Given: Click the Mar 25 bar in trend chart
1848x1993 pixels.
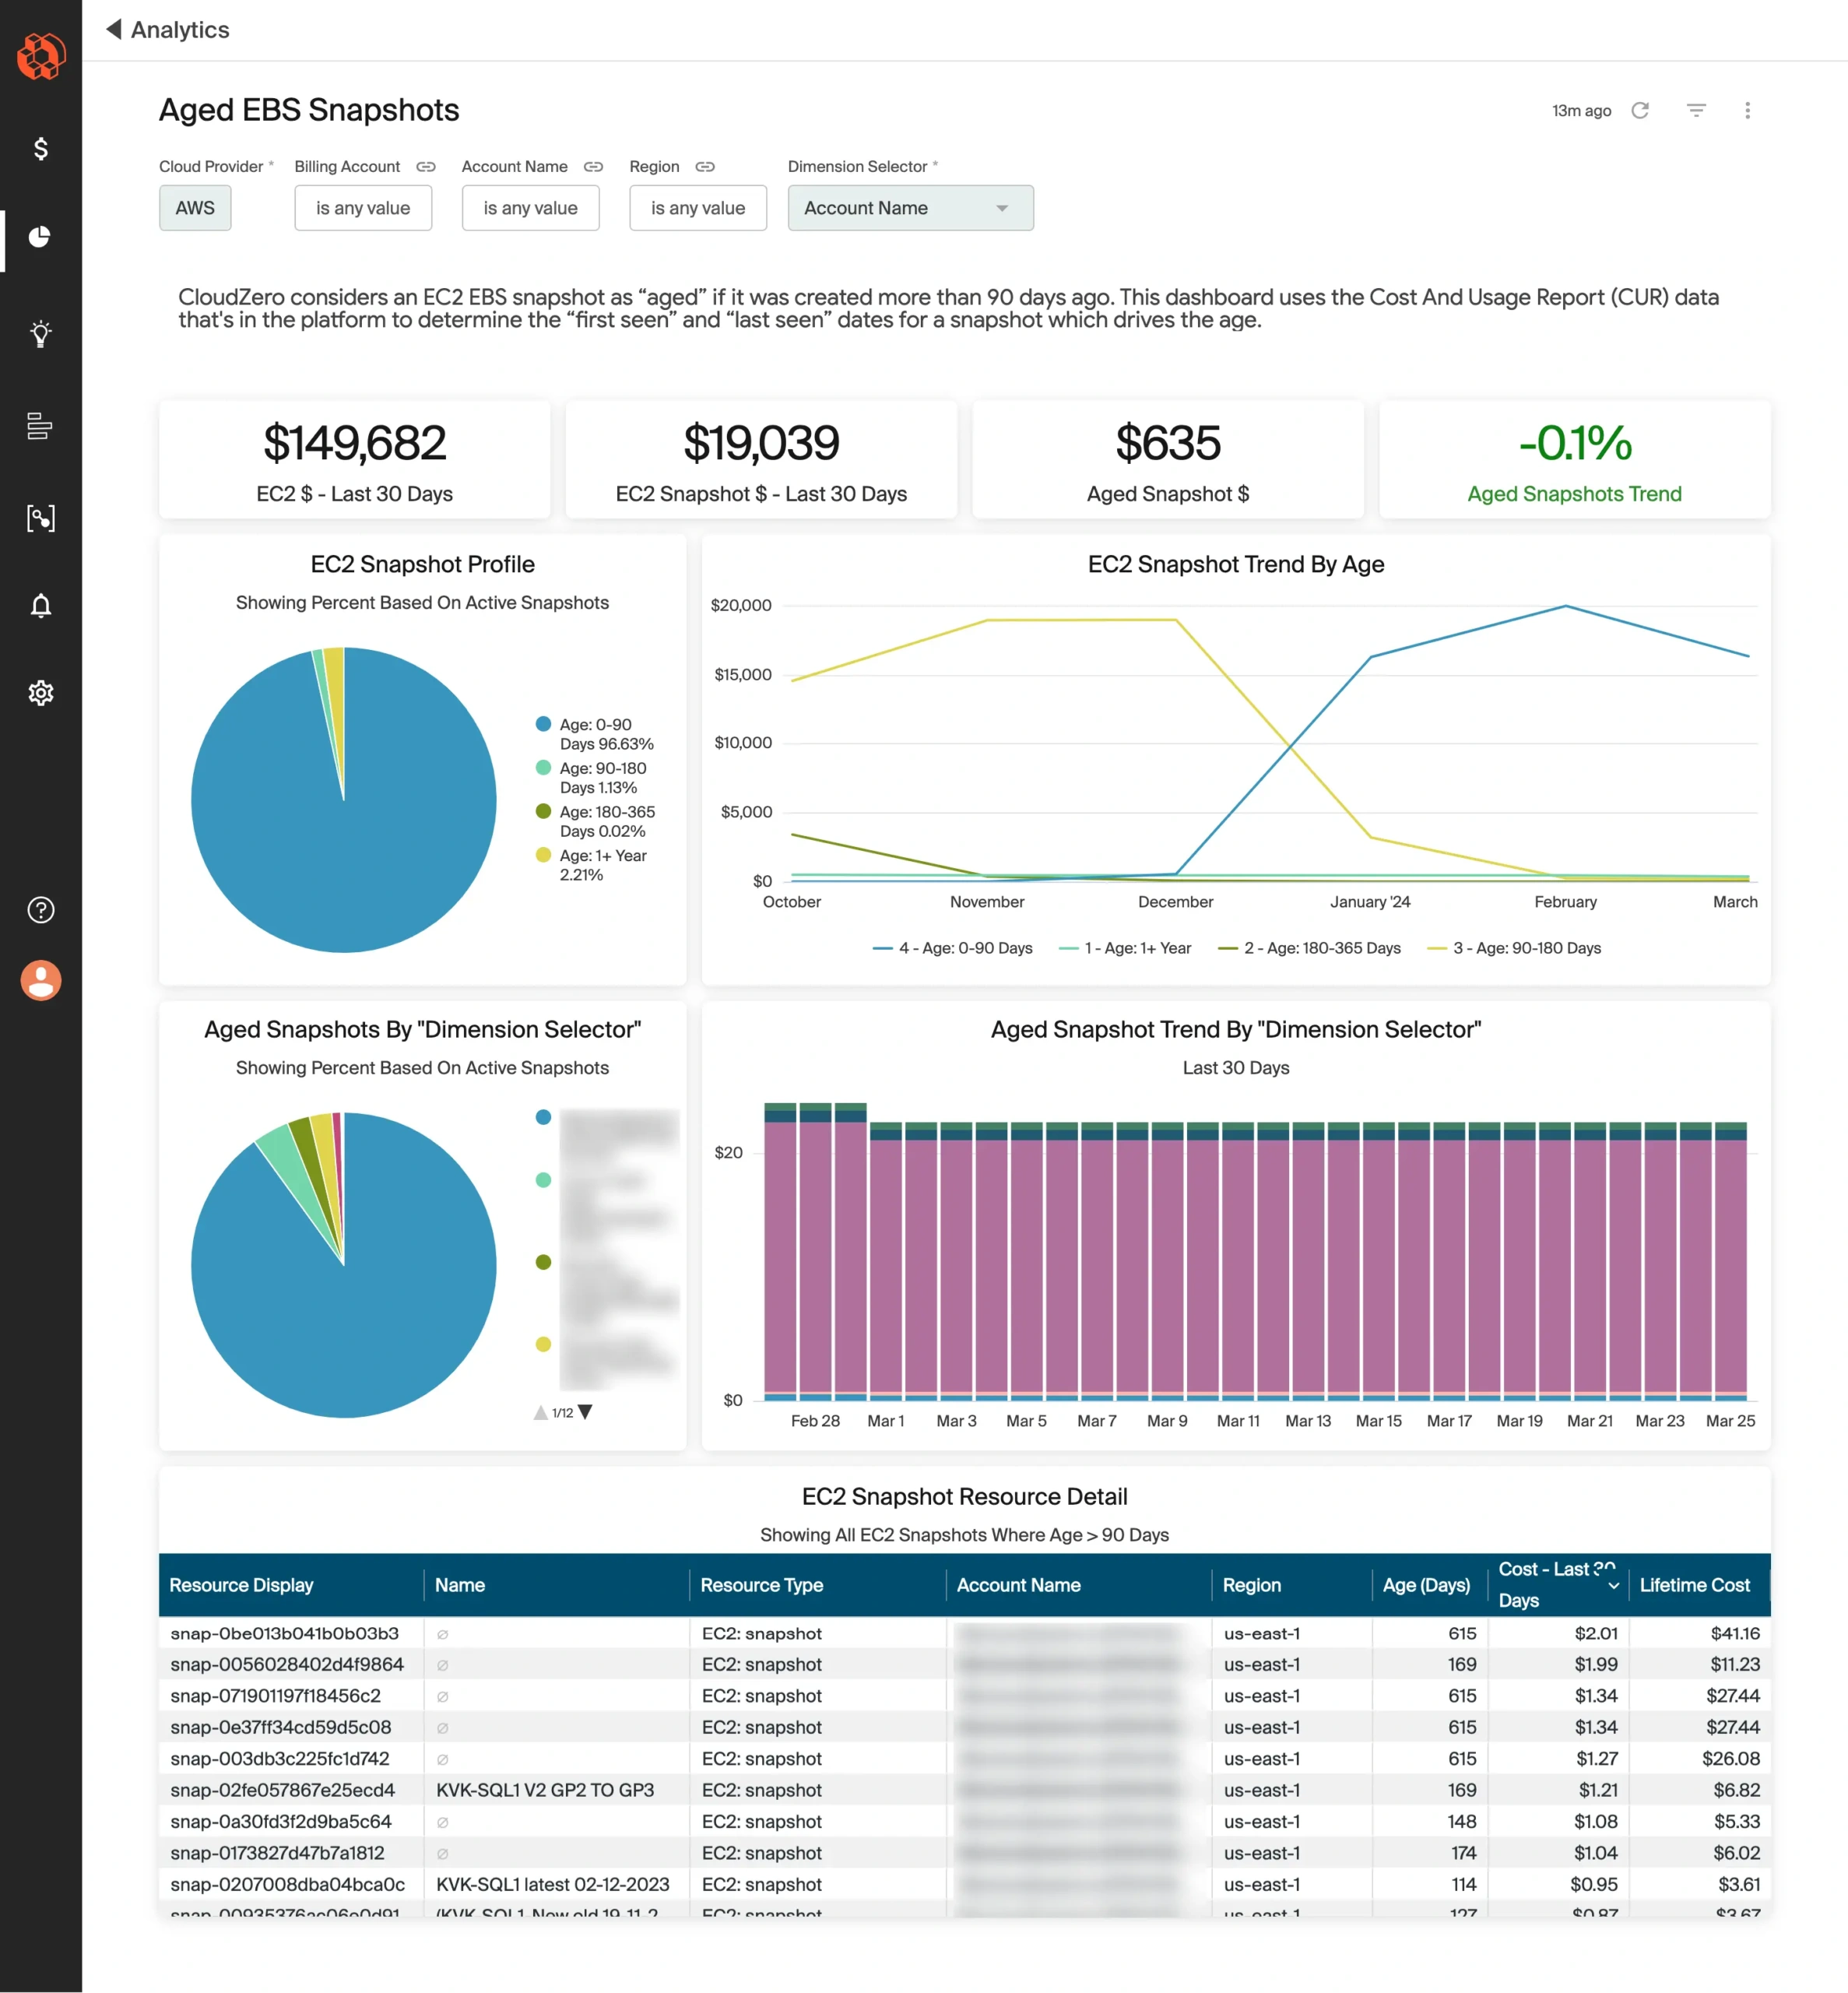Looking at the screenshot, I should pyautogui.click(x=1731, y=1260).
